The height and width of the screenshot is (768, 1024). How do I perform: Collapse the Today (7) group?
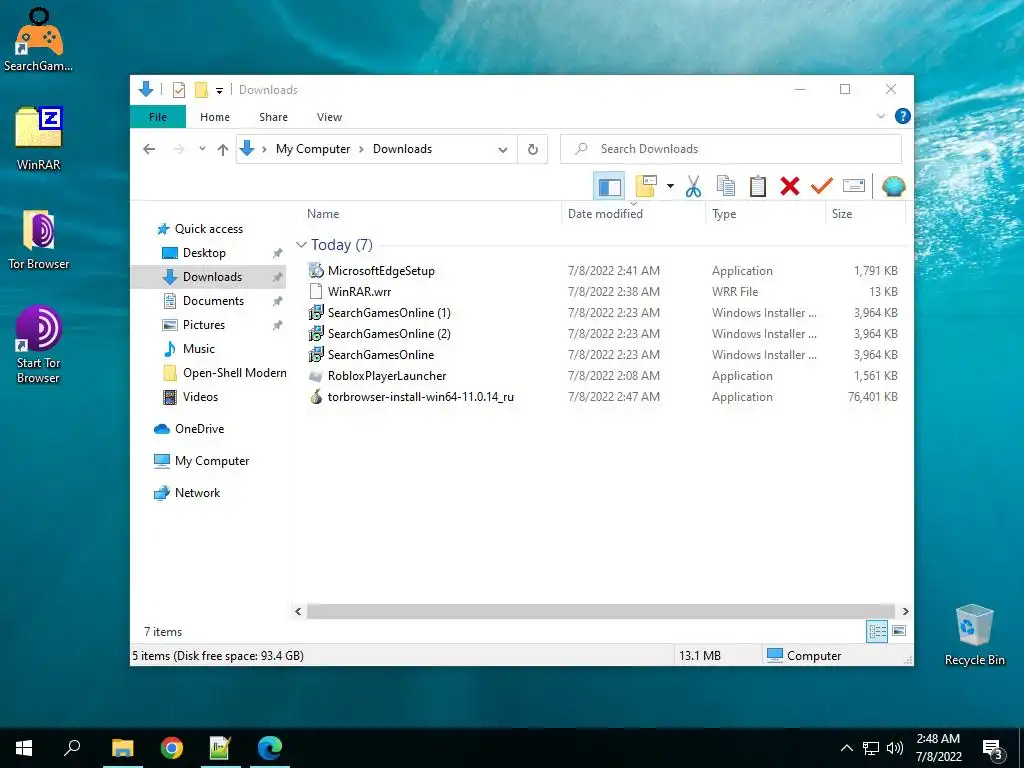(x=301, y=245)
